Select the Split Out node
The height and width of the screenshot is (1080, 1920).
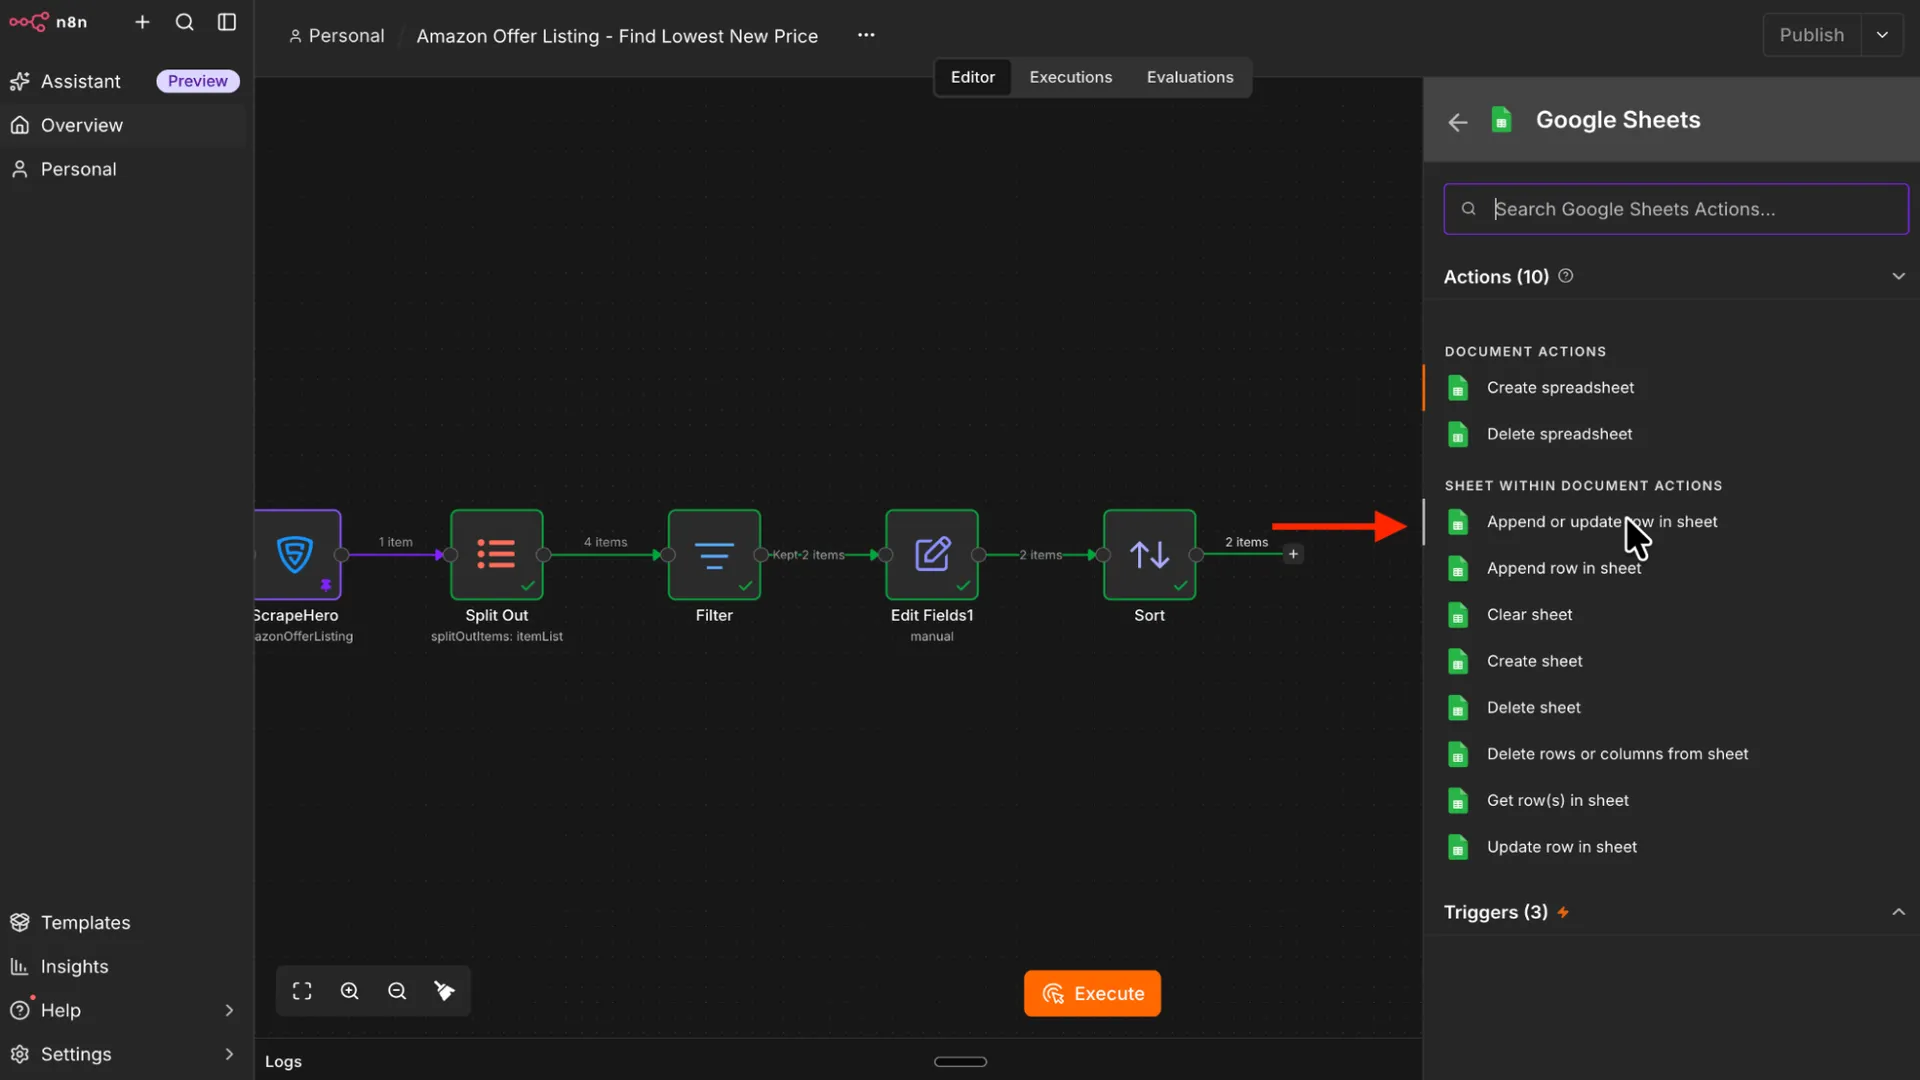point(497,554)
